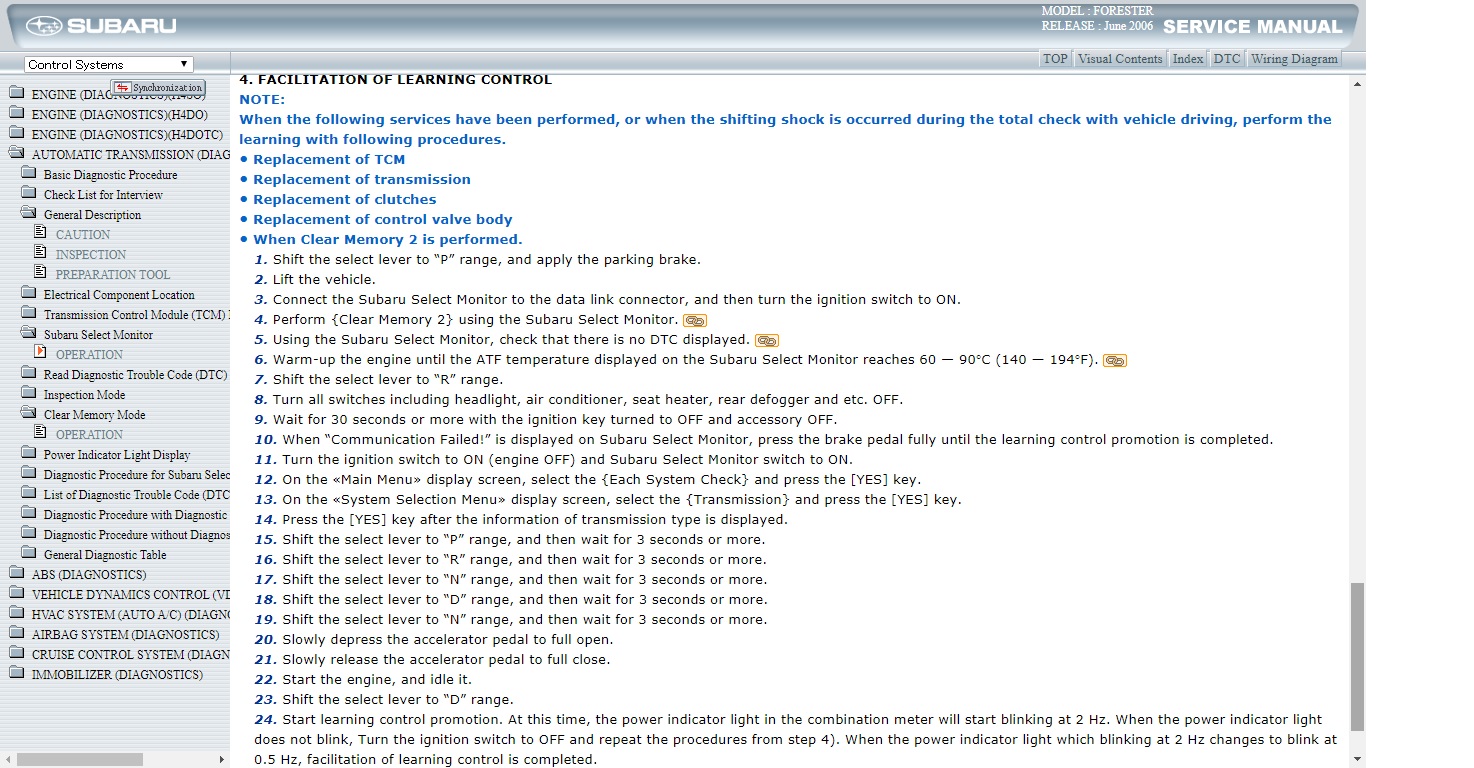Click the folder icon beside AIRBAG SYSTEM (DIAGNOSTICS)
This screenshot has width=1474, height=768.
pos(16,634)
